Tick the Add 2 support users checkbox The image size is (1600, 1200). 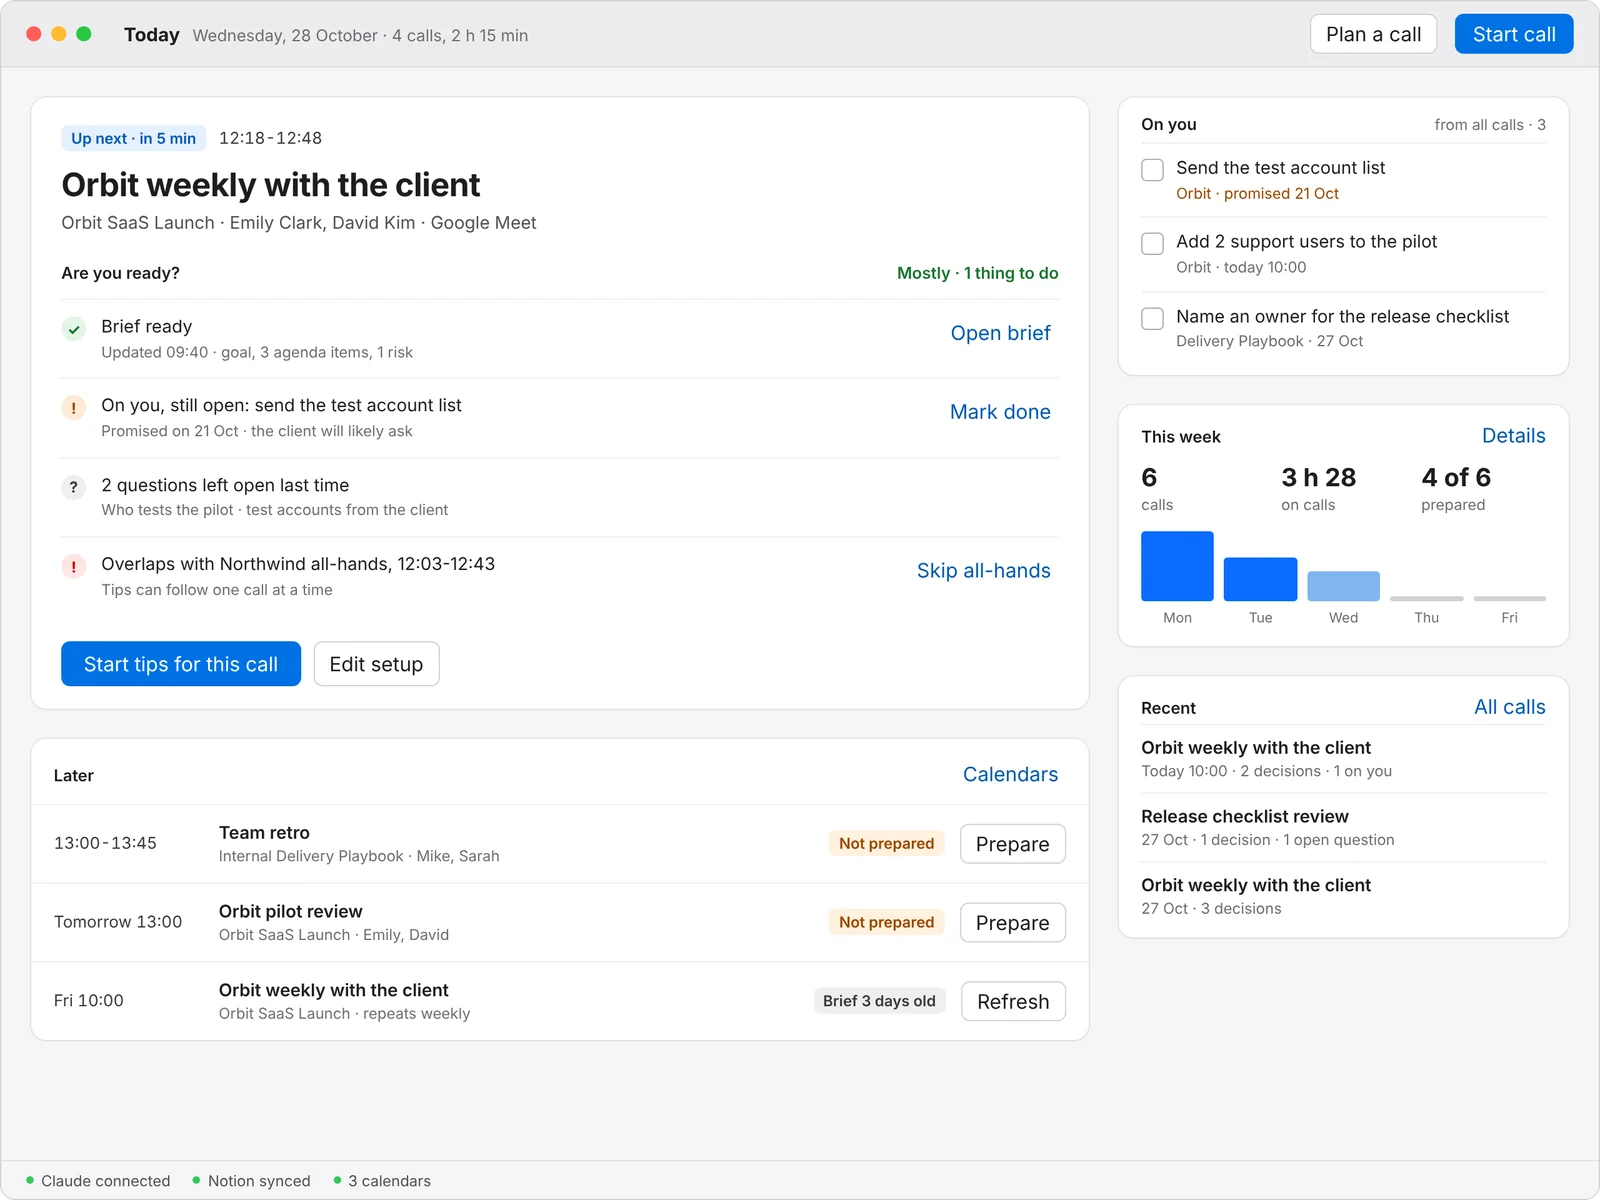coord(1153,244)
